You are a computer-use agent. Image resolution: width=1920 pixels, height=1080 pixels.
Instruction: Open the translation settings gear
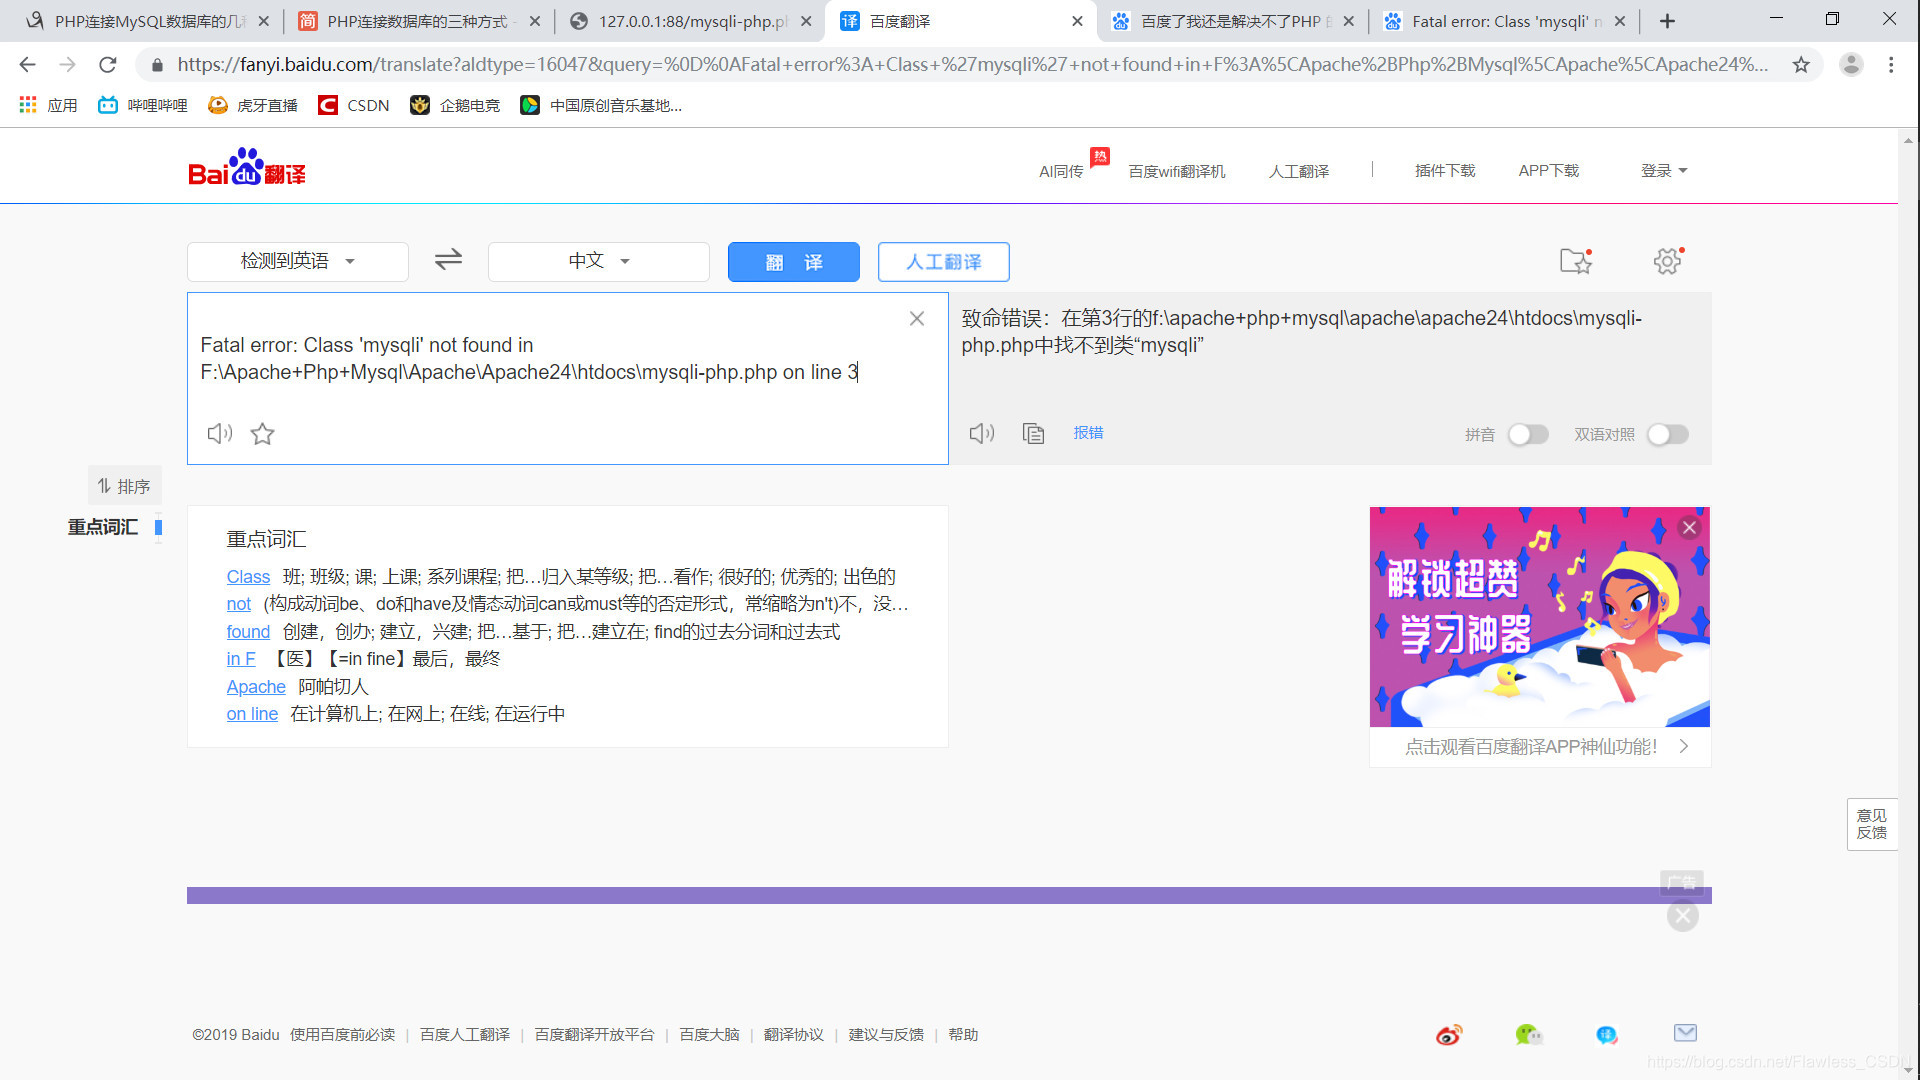pos(1666,261)
